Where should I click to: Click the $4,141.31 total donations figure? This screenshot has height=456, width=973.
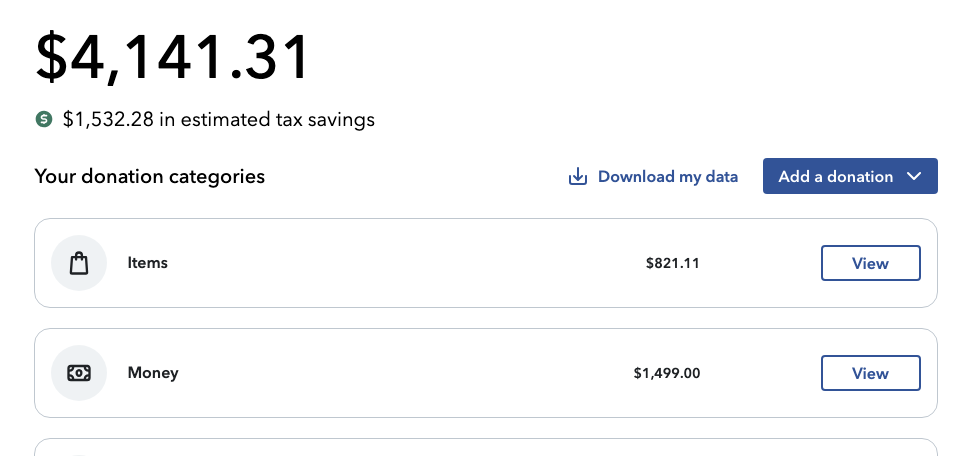[x=173, y=58]
